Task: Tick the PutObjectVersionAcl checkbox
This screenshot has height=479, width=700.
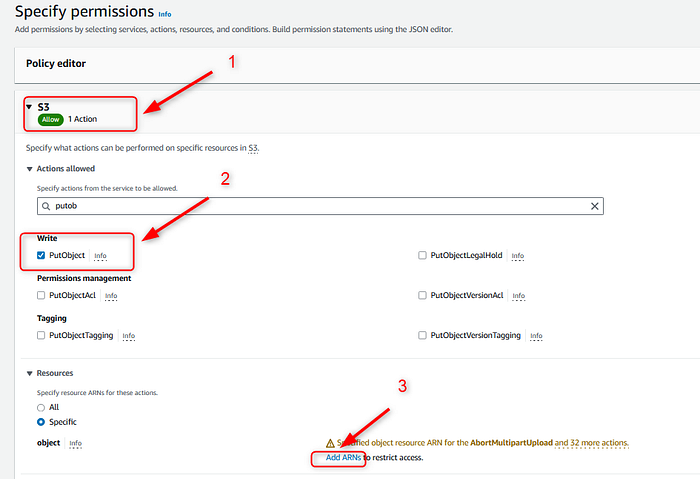Action: (422, 295)
